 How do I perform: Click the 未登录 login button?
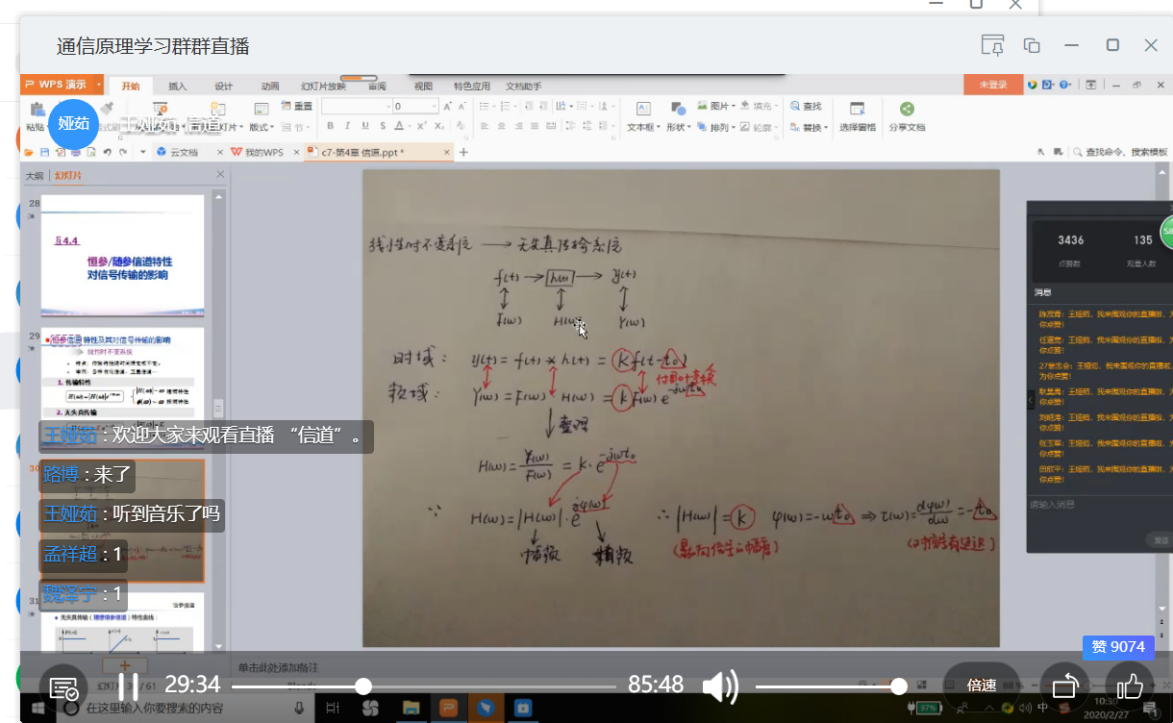pos(992,85)
